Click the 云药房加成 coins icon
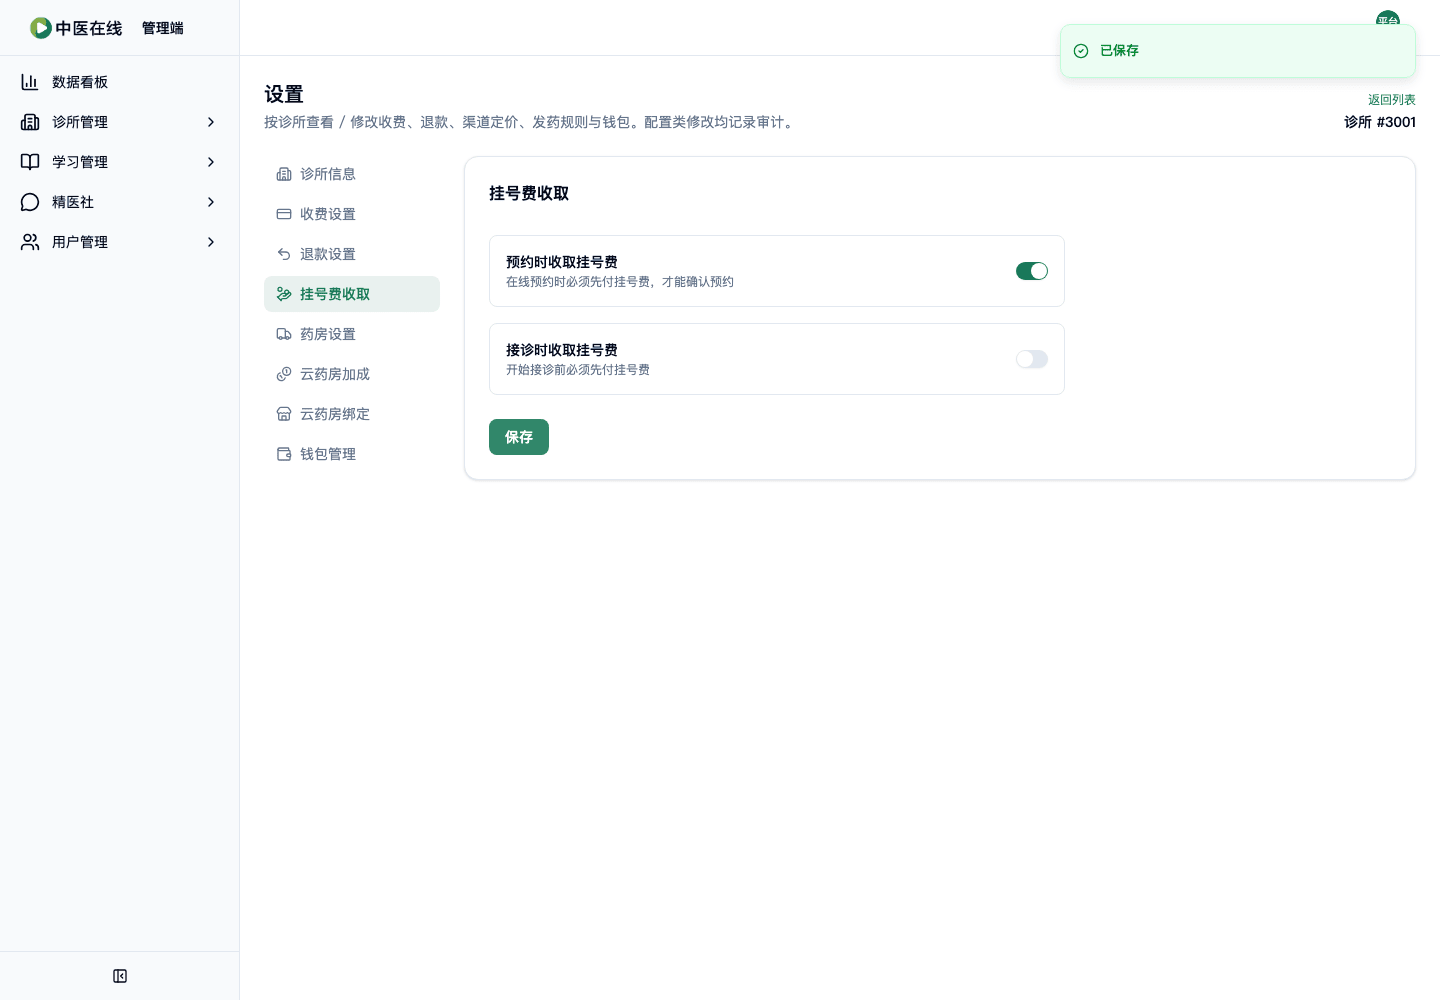This screenshot has width=1440, height=1000. coord(284,374)
